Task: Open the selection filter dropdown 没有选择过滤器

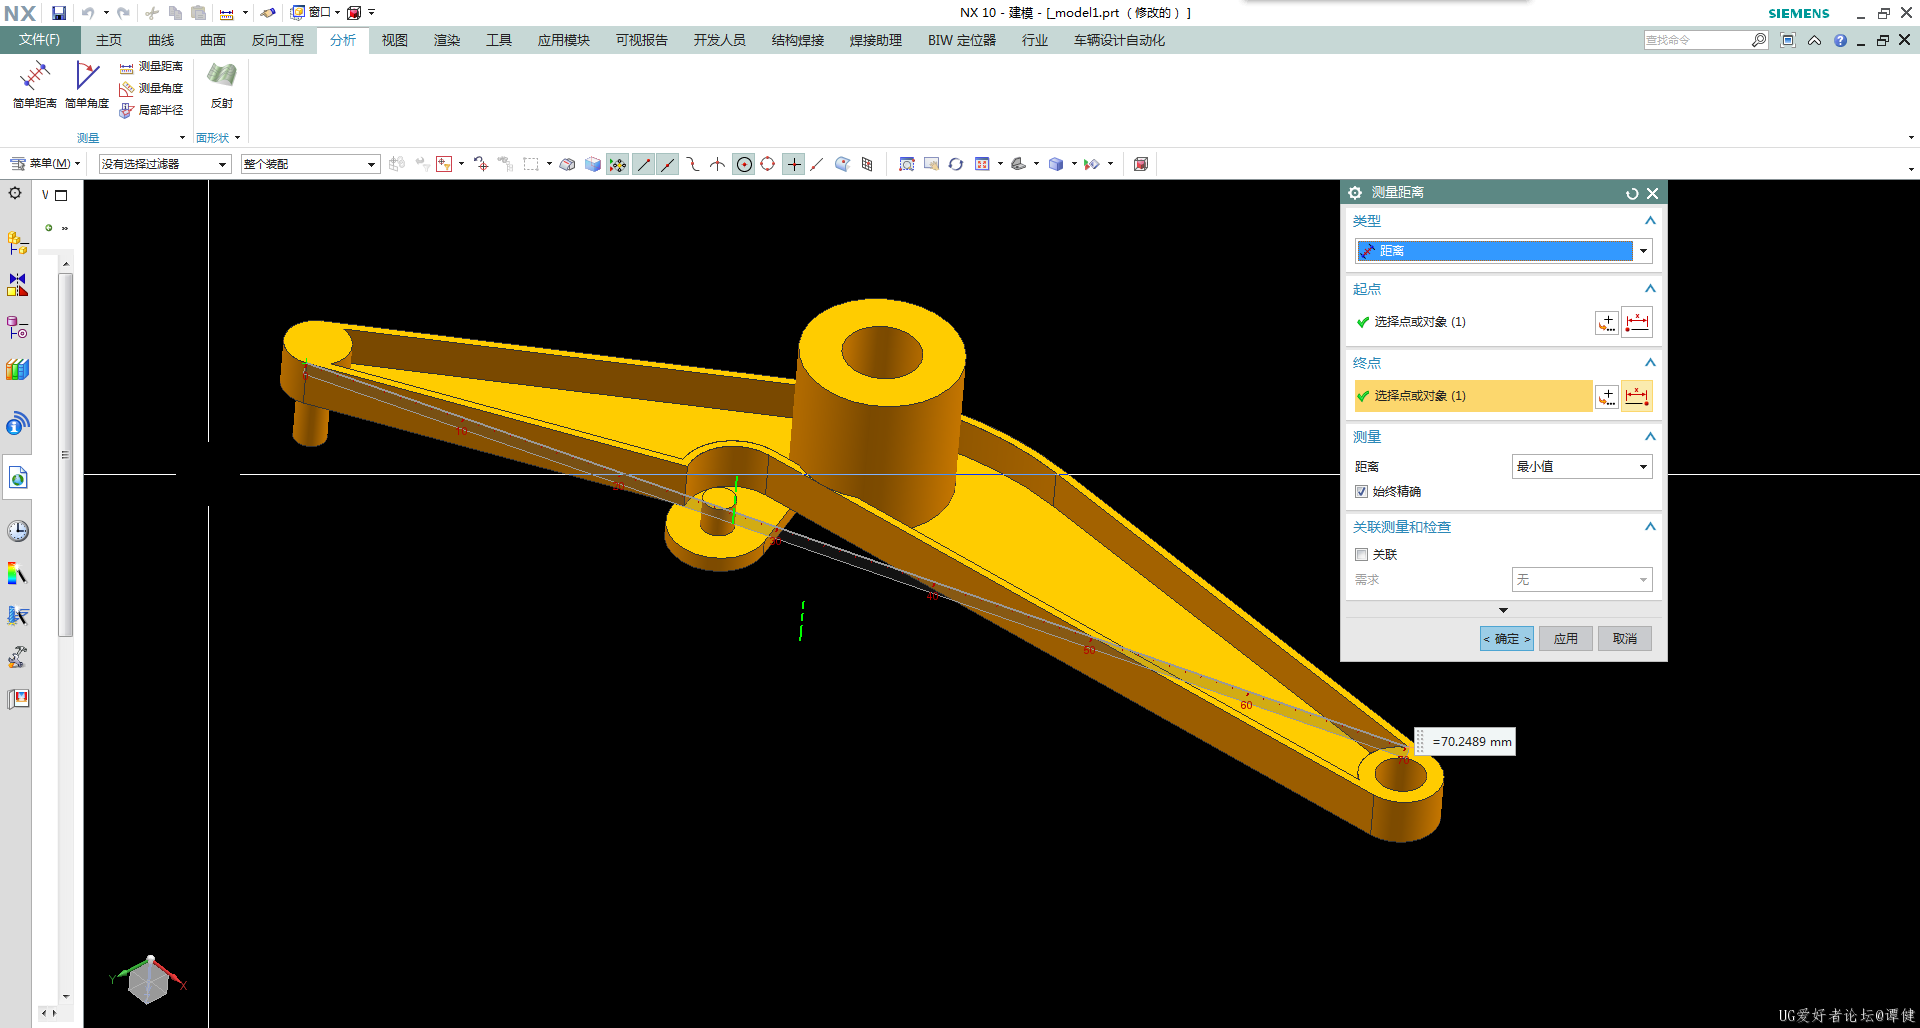Action: click(165, 164)
